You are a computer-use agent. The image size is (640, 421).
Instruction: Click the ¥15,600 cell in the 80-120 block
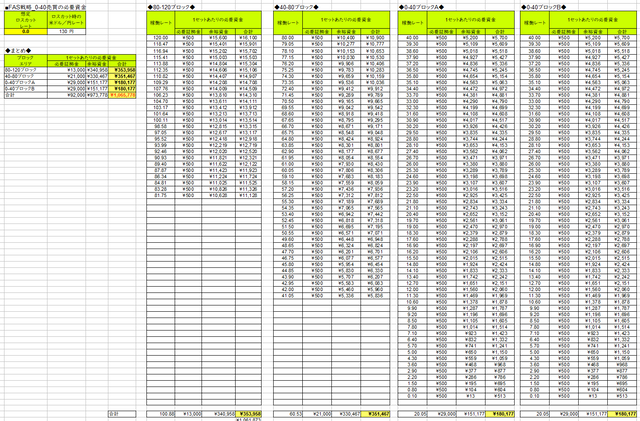click(x=218, y=38)
